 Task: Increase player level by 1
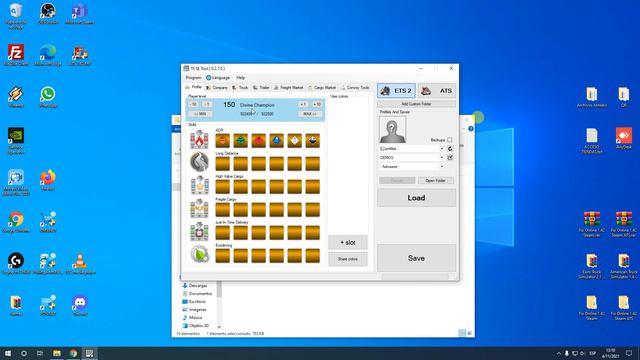(x=303, y=104)
